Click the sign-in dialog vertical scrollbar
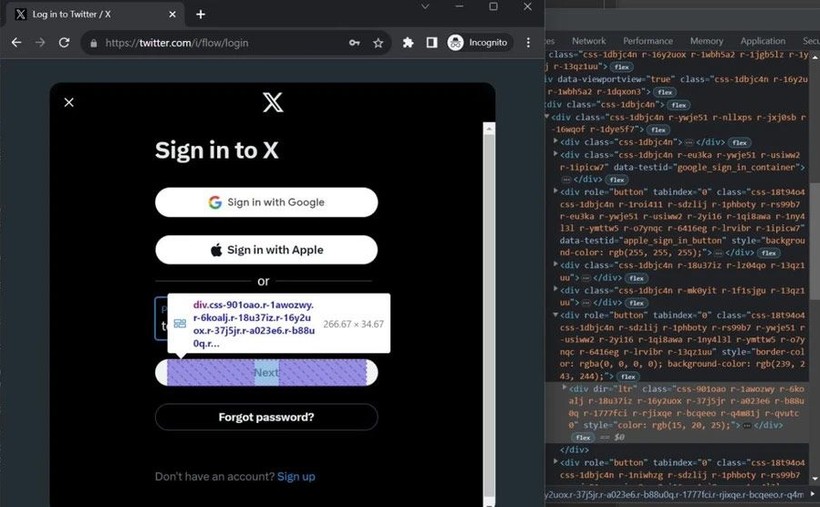820x507 pixels. [x=489, y=314]
